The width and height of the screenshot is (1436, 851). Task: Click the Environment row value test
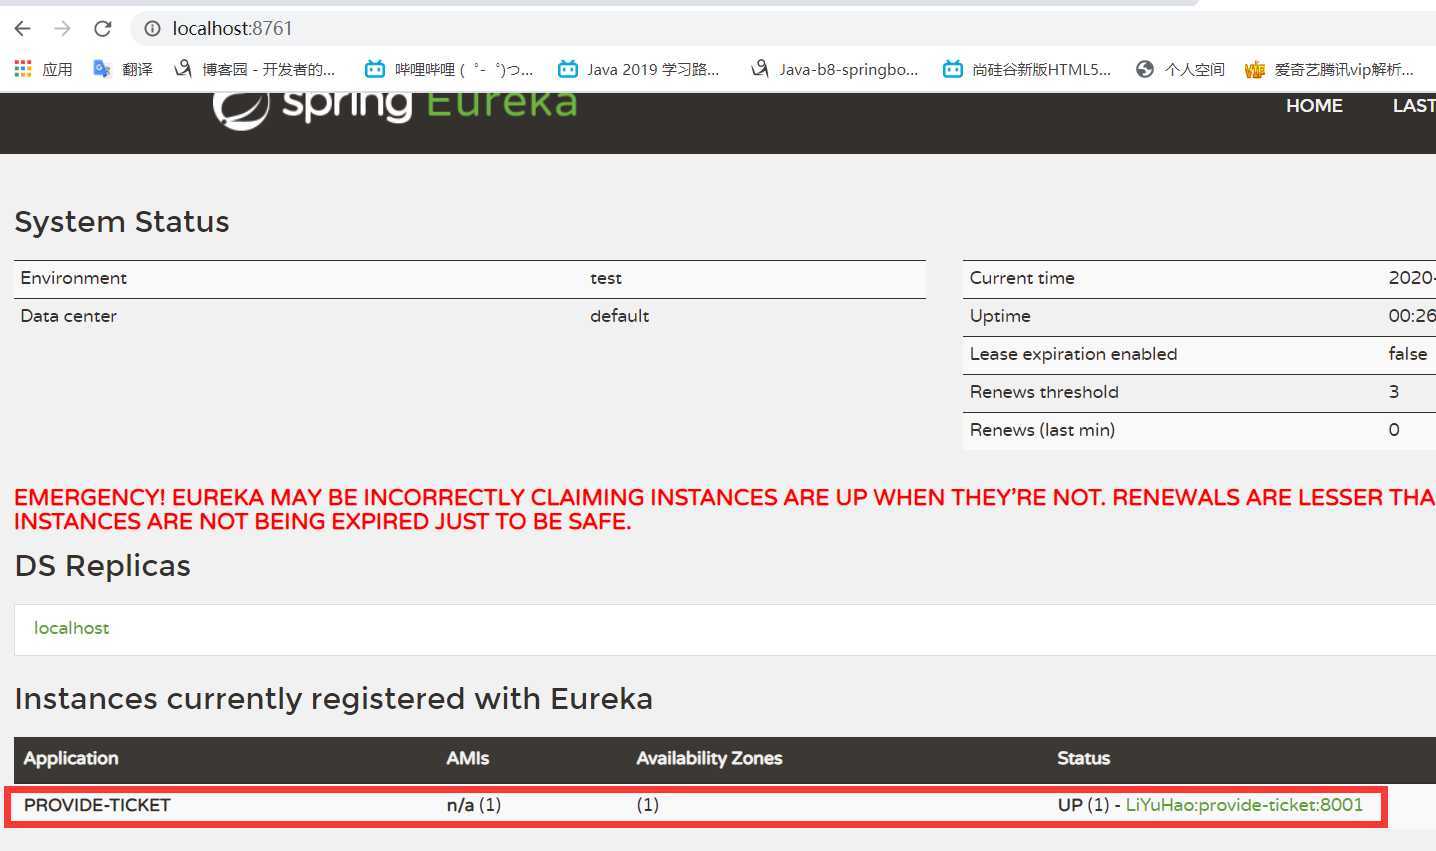point(606,278)
